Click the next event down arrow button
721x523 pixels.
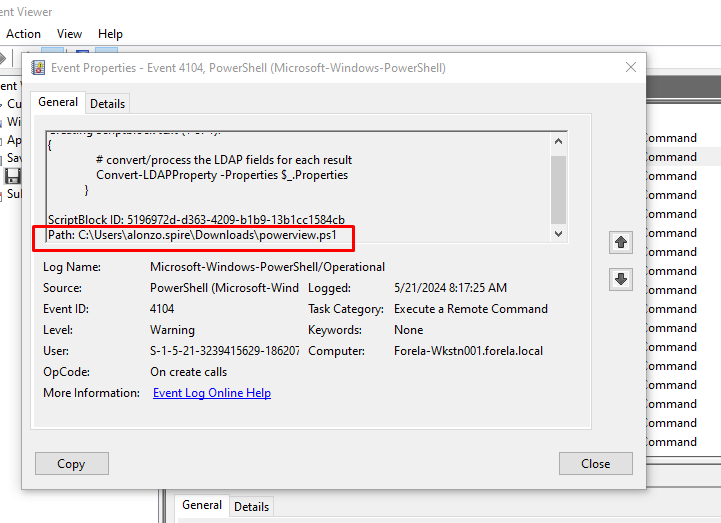(621, 280)
